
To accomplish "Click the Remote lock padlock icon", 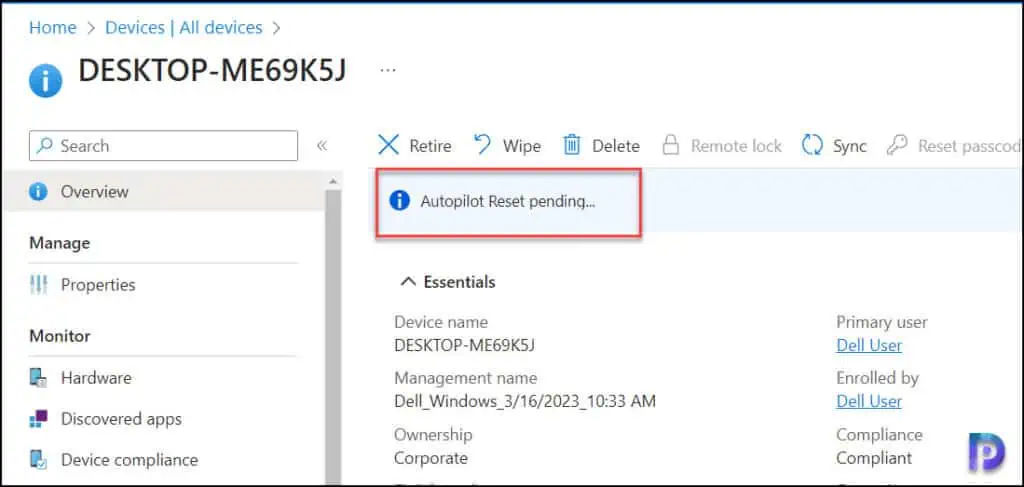I will [x=671, y=145].
